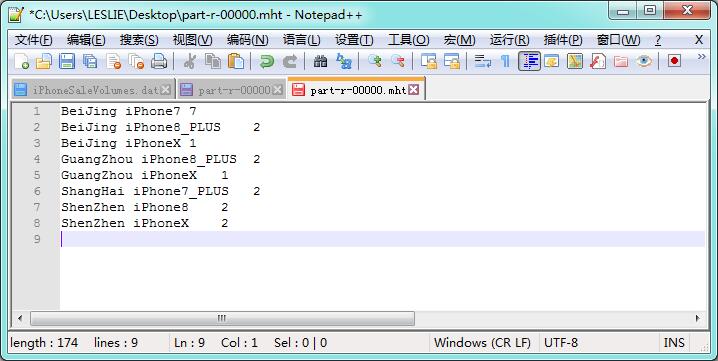718x361 pixels.
Task: Click UTF-8 encoding in status bar
Action: click(x=561, y=343)
